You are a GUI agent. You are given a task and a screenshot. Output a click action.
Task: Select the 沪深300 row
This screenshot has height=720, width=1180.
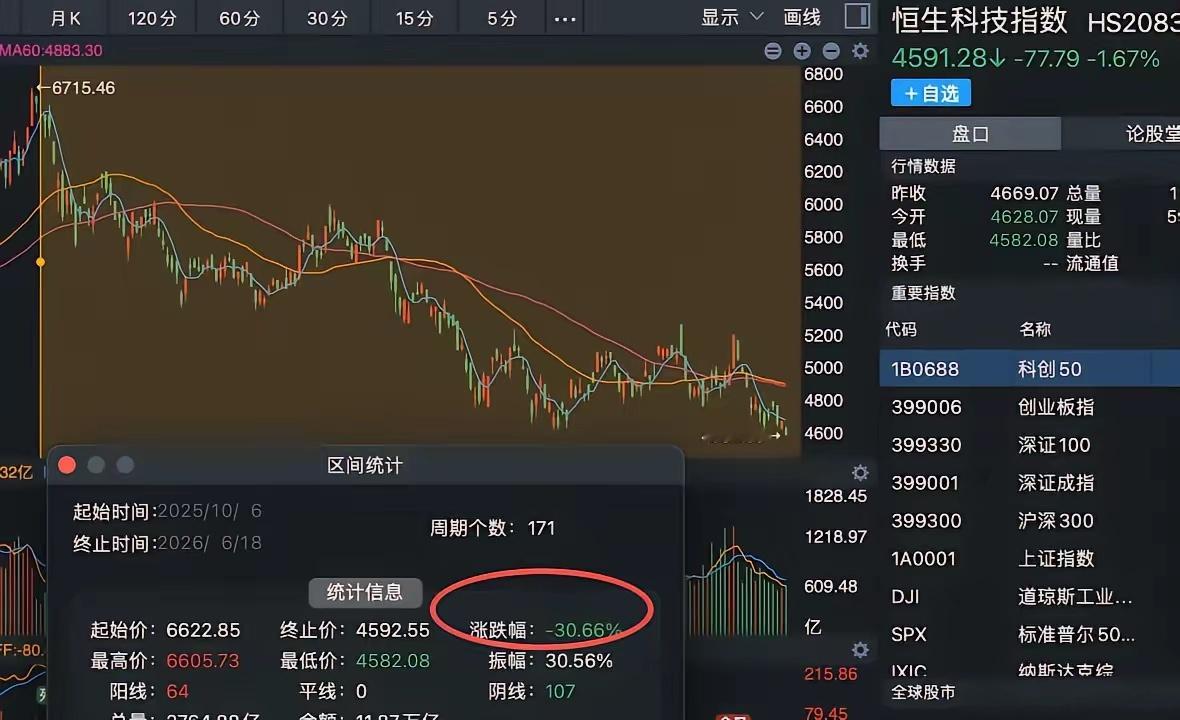(x=1029, y=521)
